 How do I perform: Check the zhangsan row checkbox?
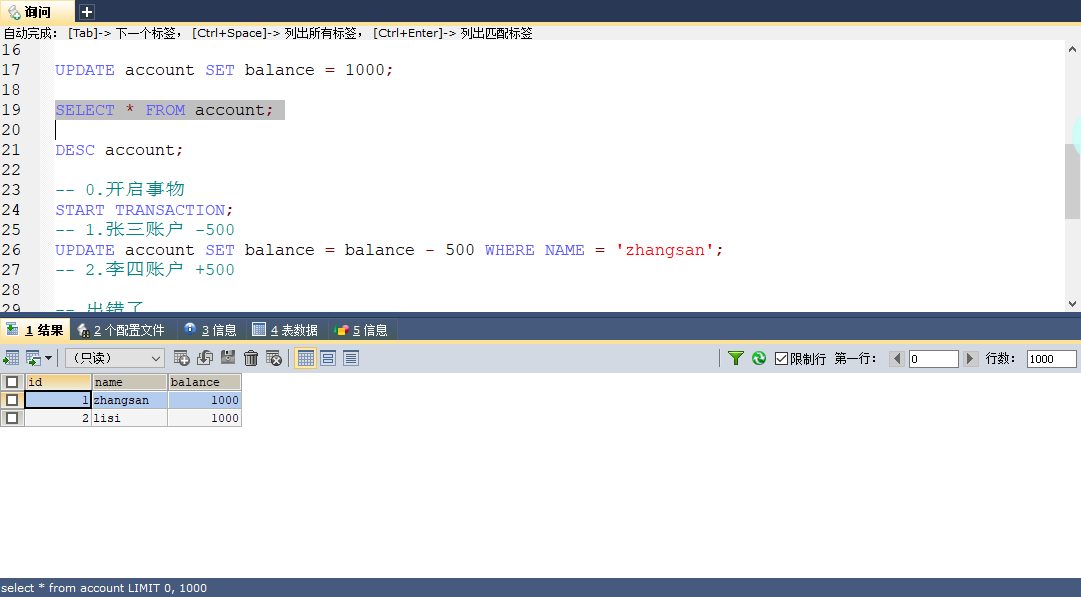[x=12, y=400]
